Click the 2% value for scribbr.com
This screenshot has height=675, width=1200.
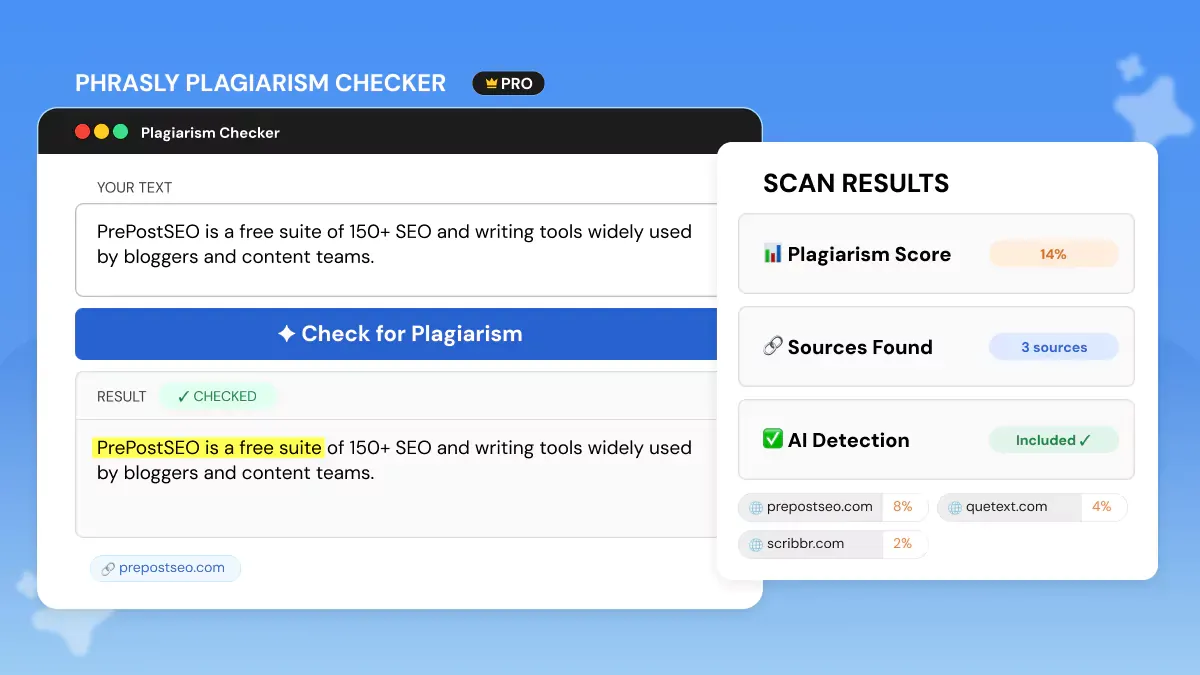click(903, 544)
